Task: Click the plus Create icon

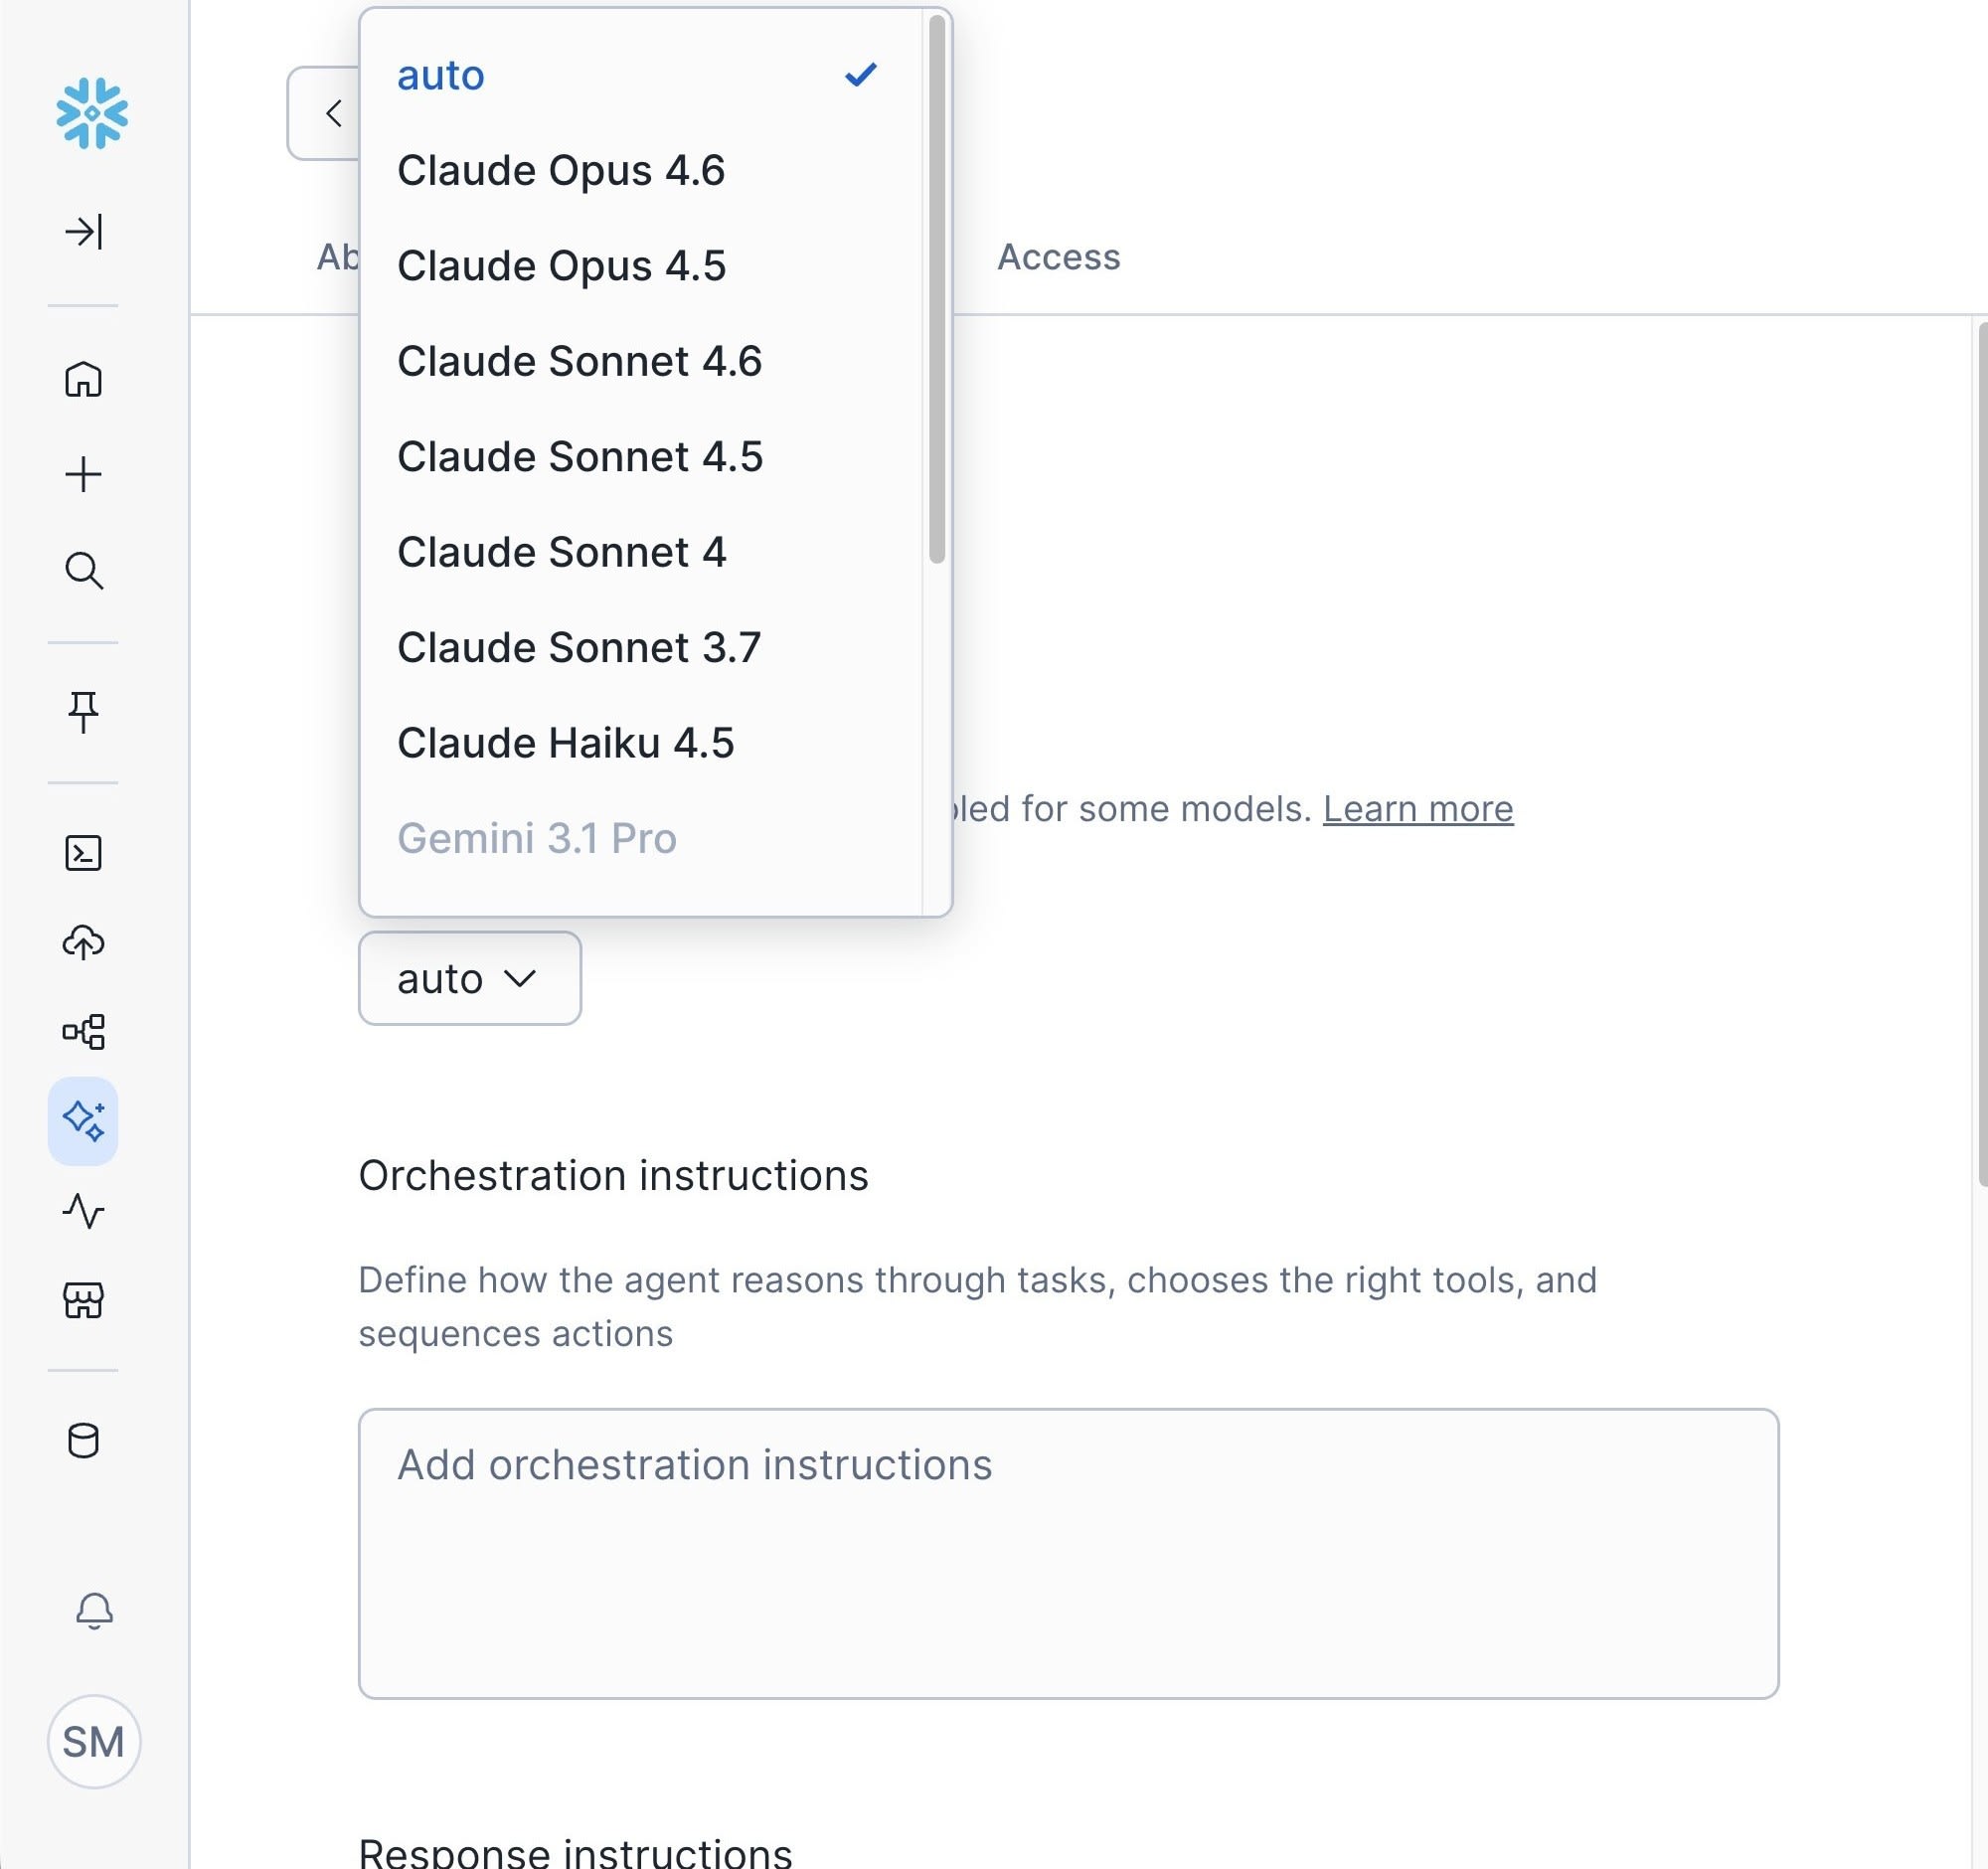Action: coord(84,474)
